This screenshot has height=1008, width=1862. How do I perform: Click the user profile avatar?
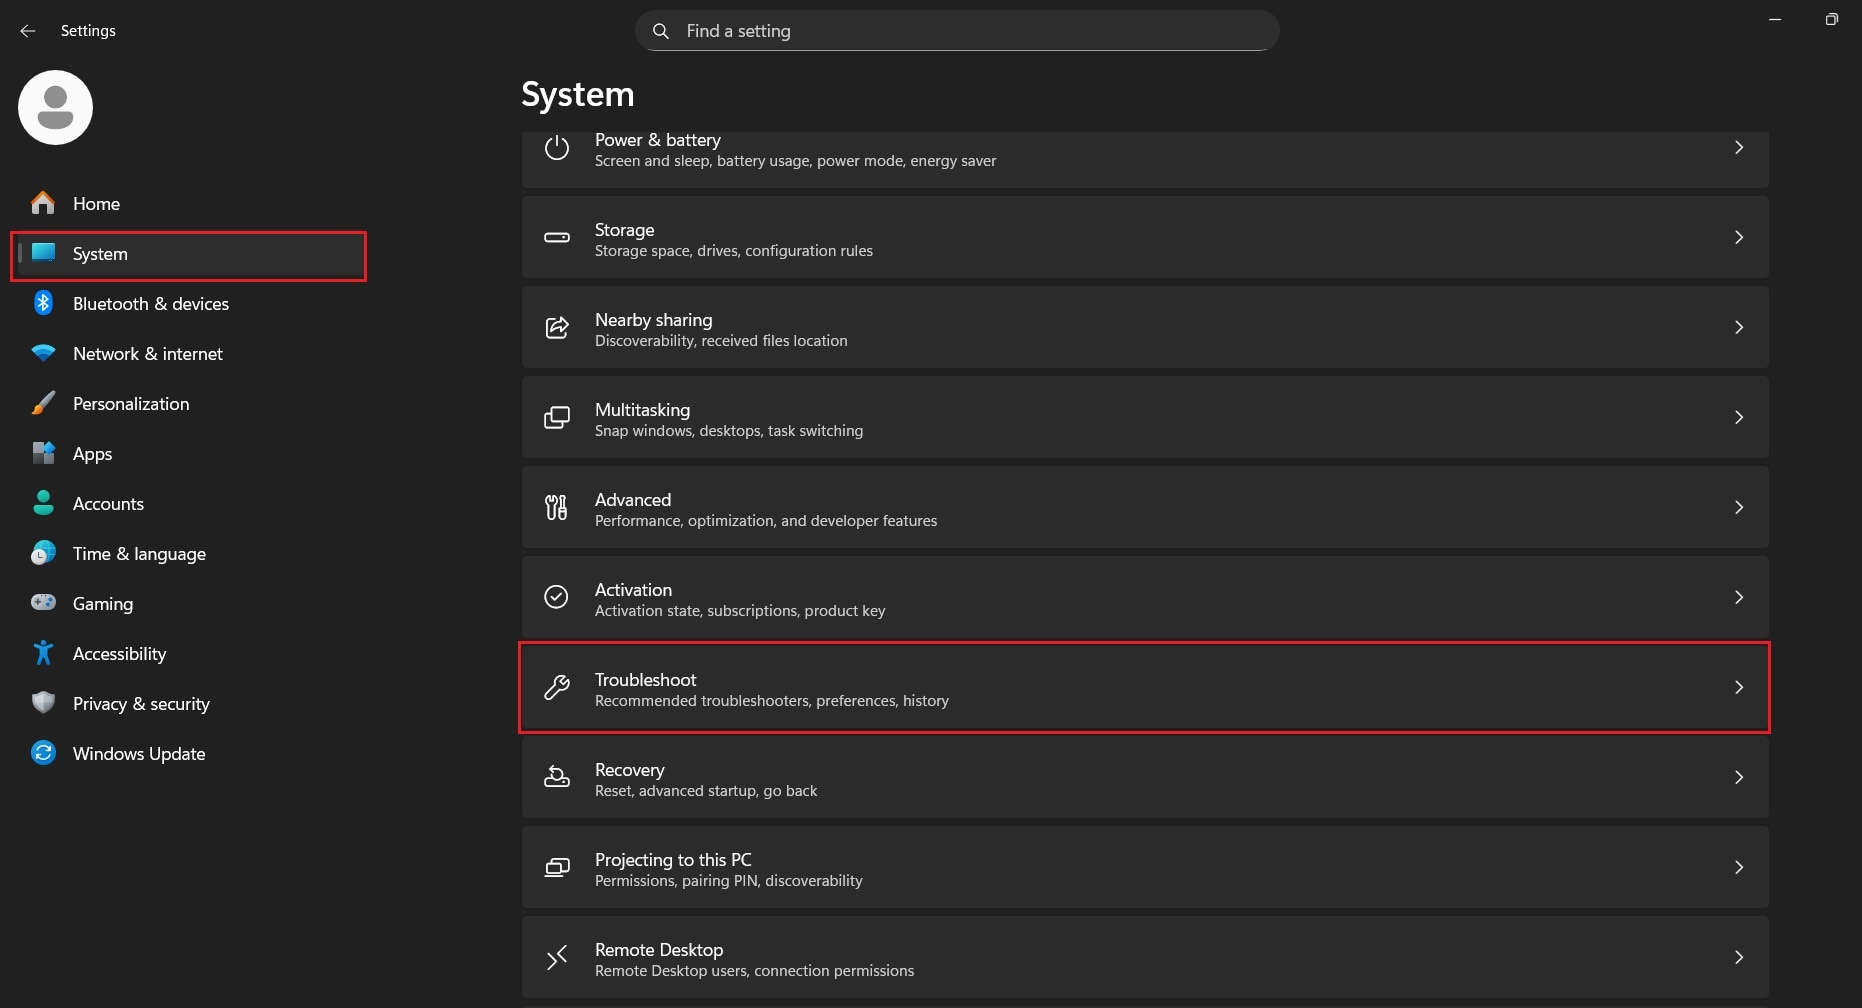coord(55,107)
